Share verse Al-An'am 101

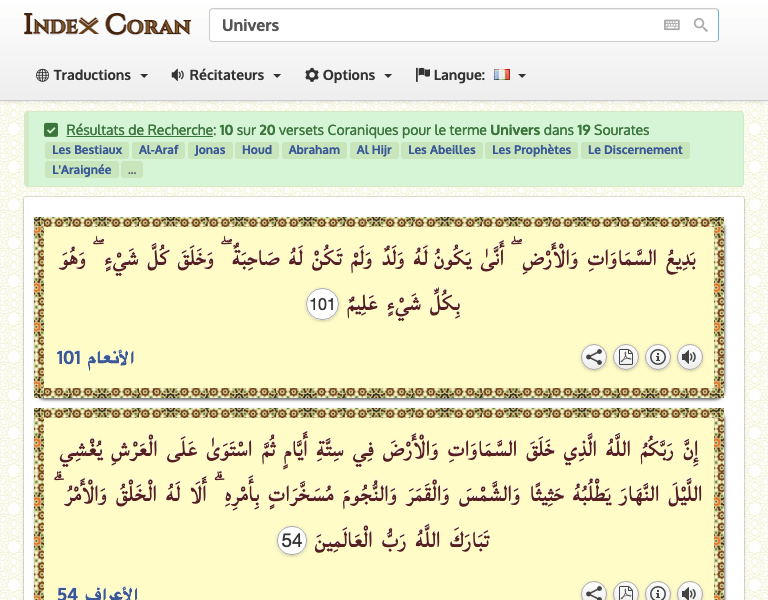[x=594, y=357]
